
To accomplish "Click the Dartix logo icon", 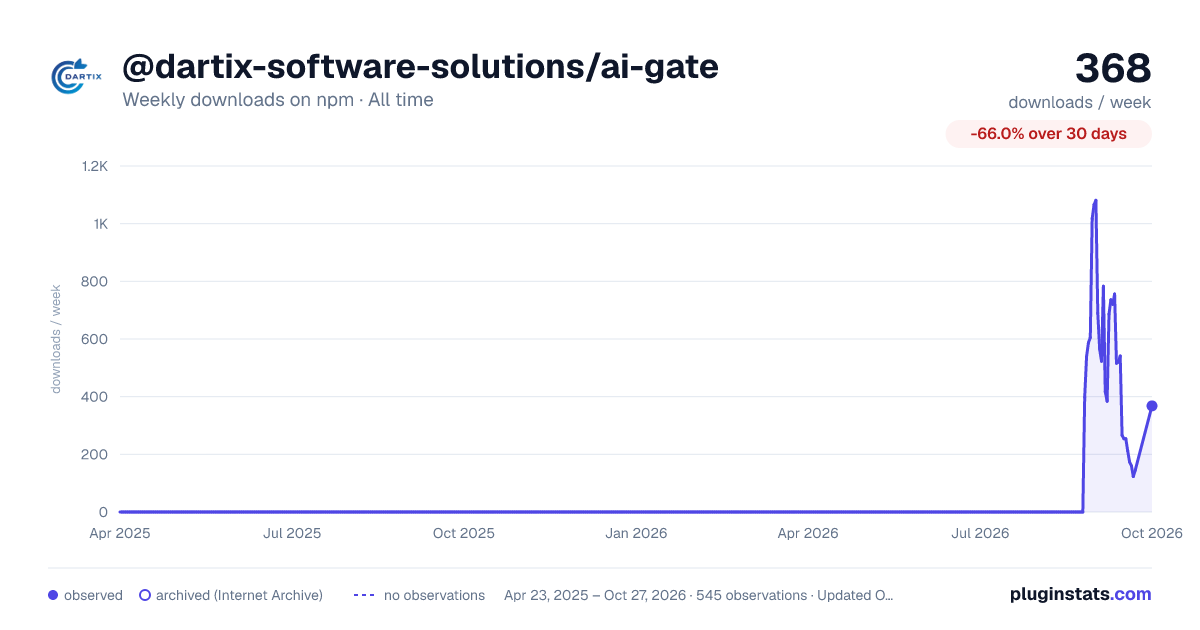I will [76, 76].
